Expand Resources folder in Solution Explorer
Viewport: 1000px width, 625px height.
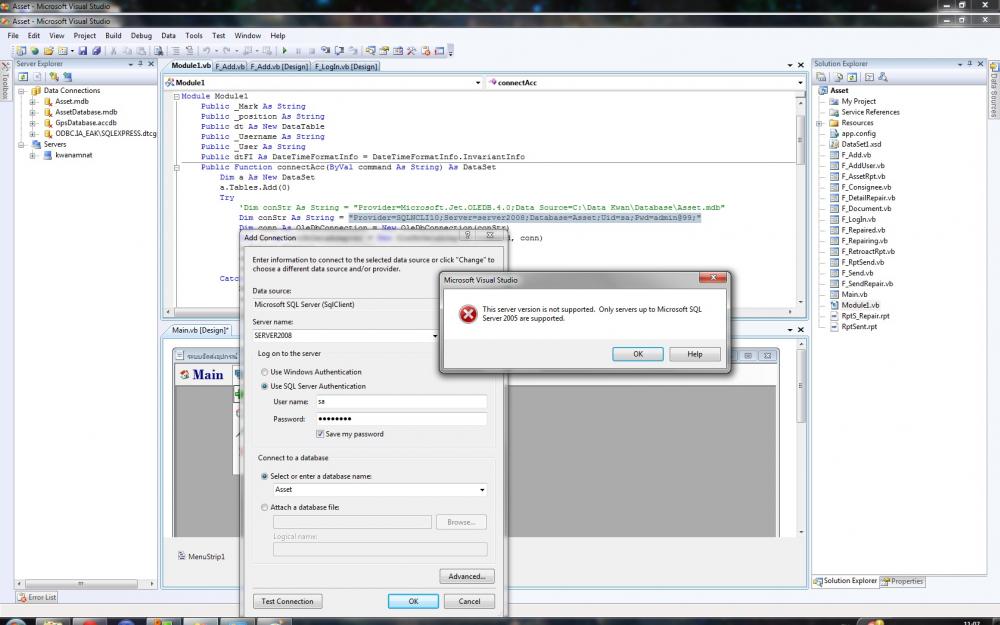[x=820, y=123]
